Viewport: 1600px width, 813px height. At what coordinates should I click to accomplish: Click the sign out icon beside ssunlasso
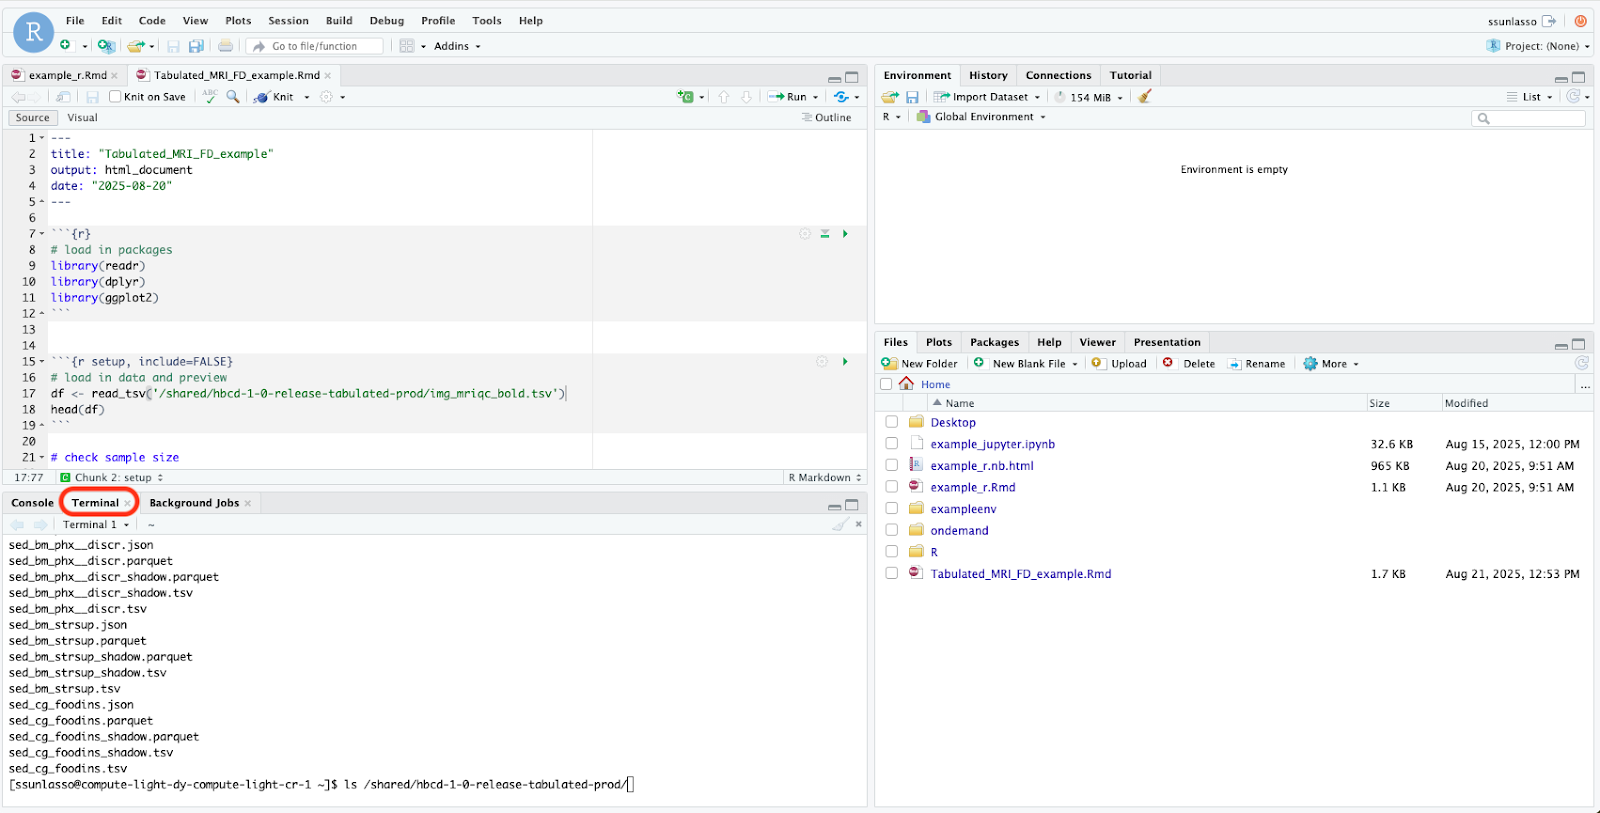[x=1549, y=21]
